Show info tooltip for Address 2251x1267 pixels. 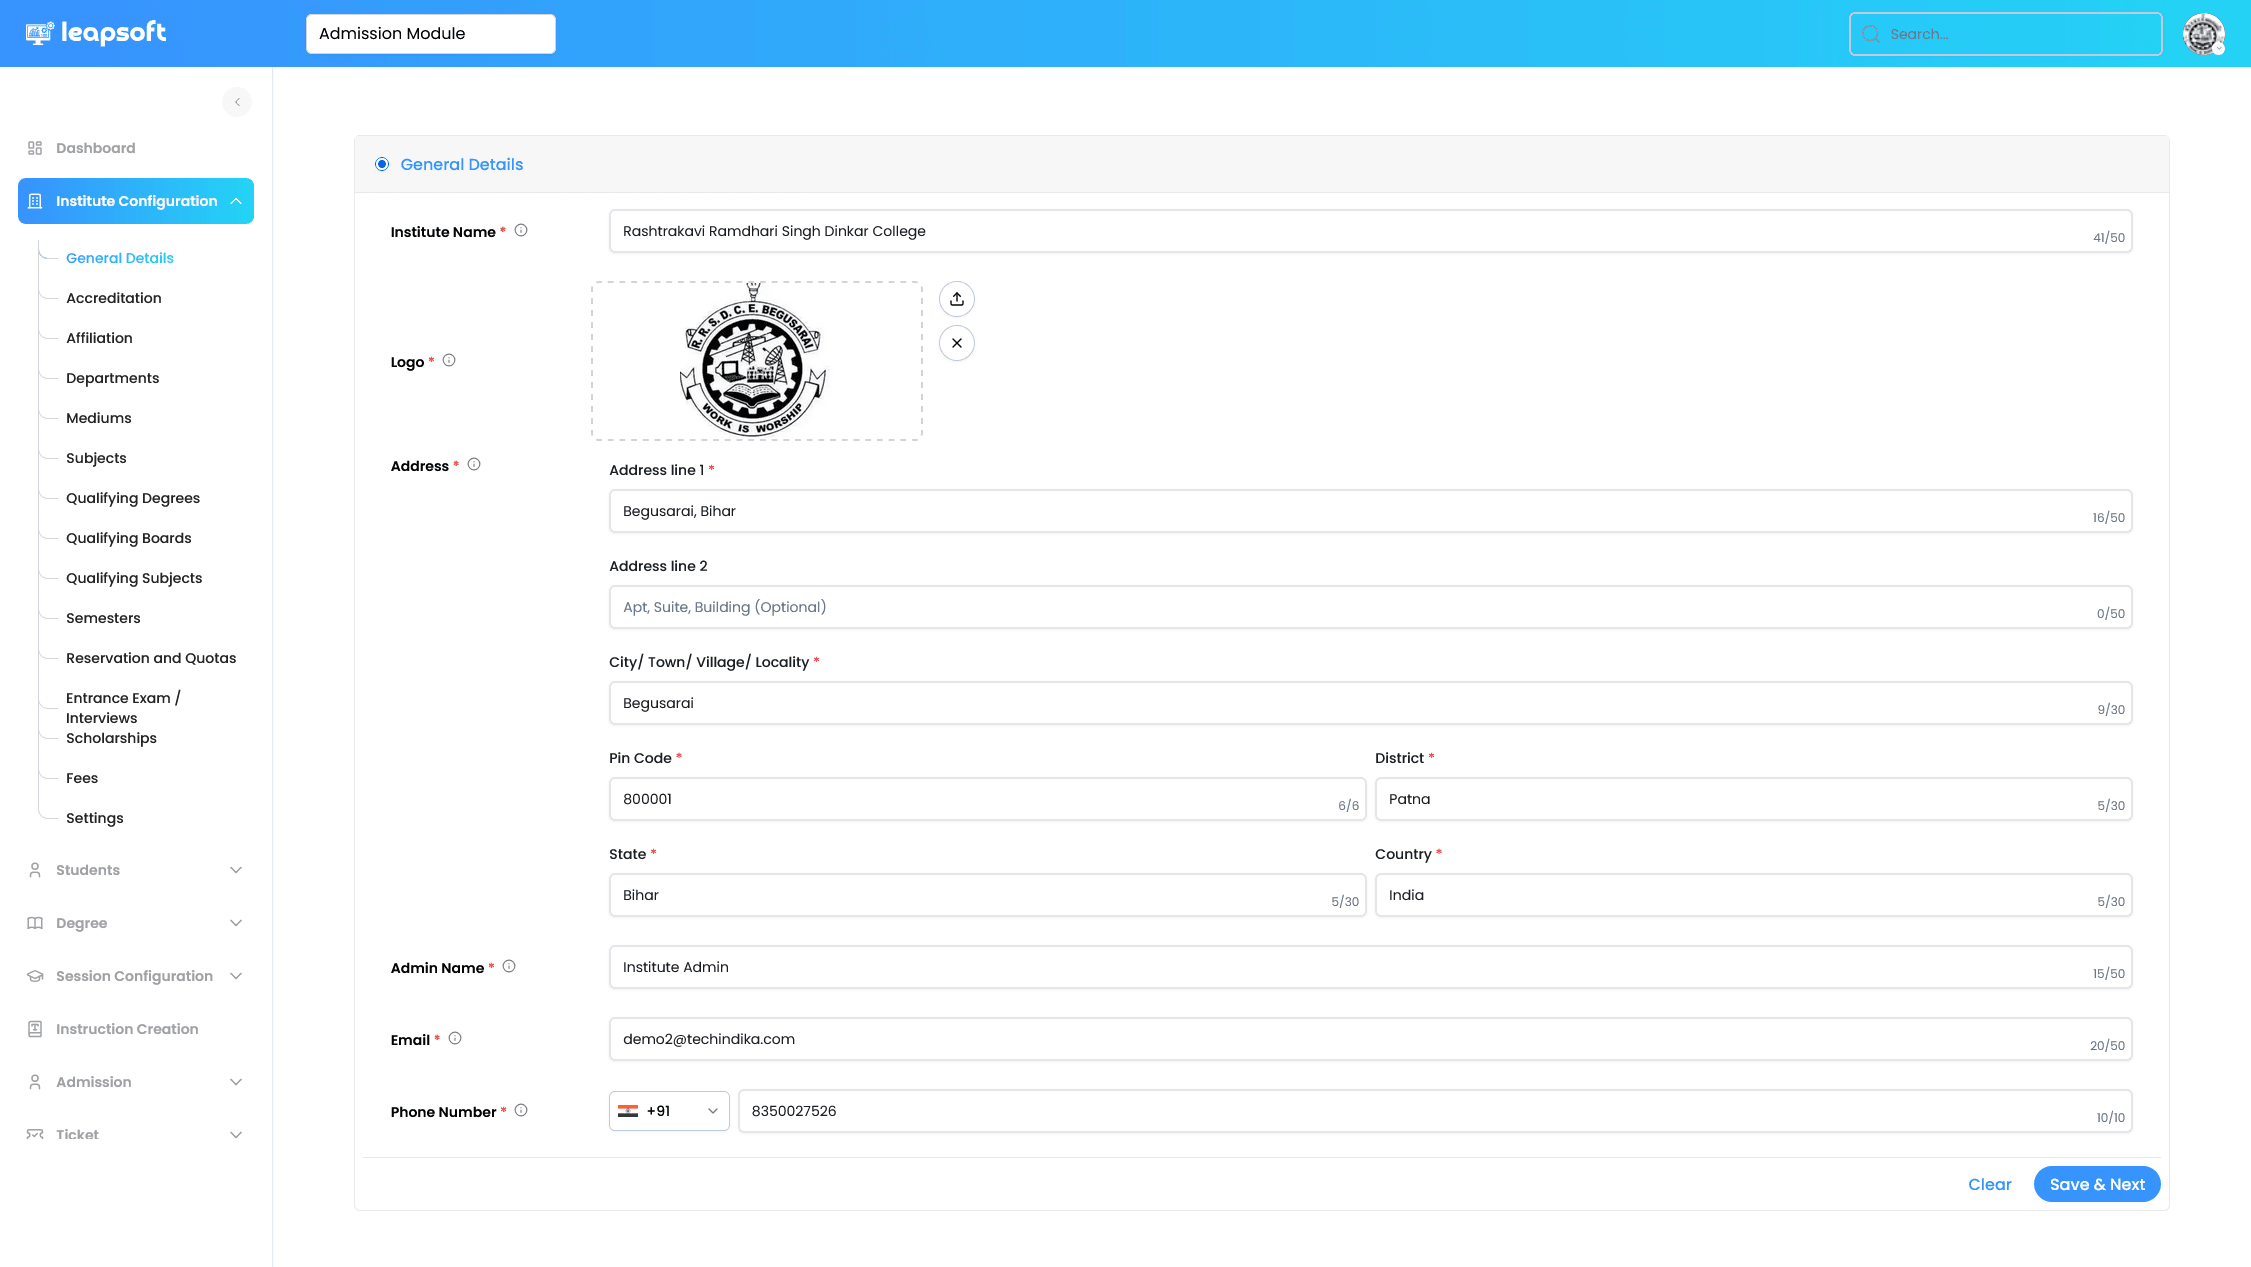click(474, 465)
